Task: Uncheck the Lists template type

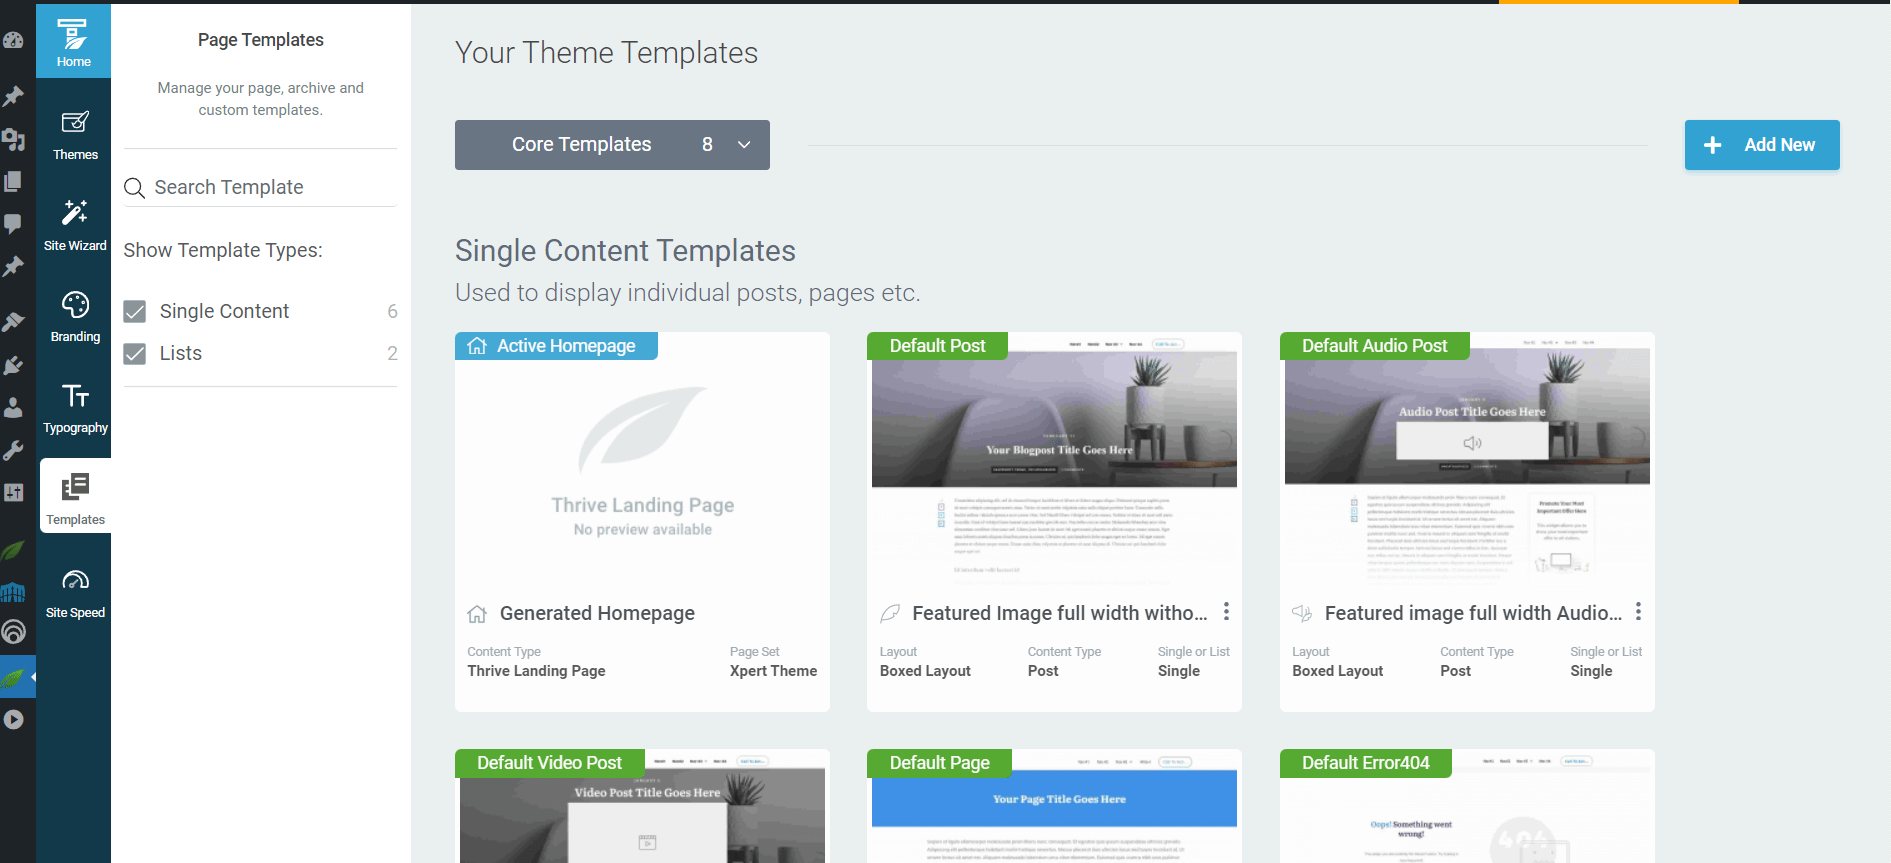Action: pyautogui.click(x=135, y=354)
